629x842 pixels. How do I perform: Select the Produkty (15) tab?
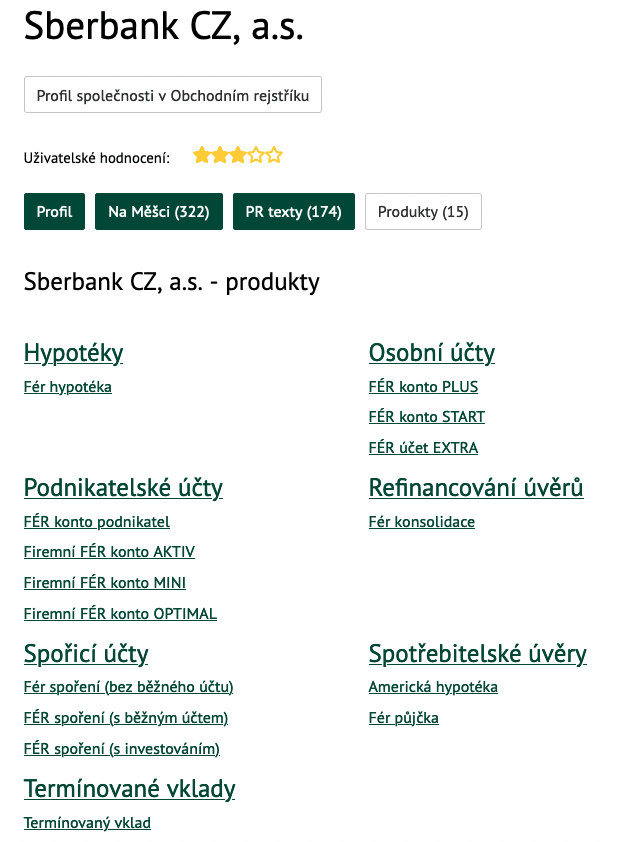pyautogui.click(x=423, y=212)
